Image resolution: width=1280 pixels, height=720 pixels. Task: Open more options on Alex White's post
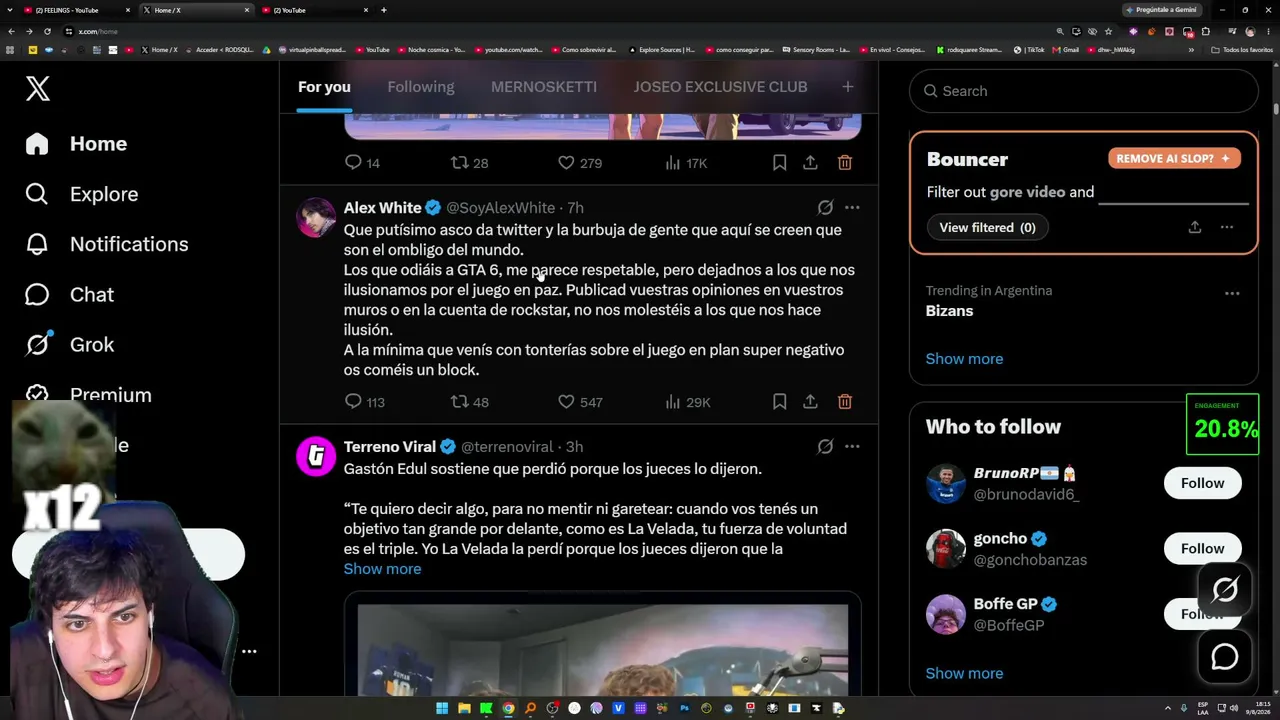852,208
